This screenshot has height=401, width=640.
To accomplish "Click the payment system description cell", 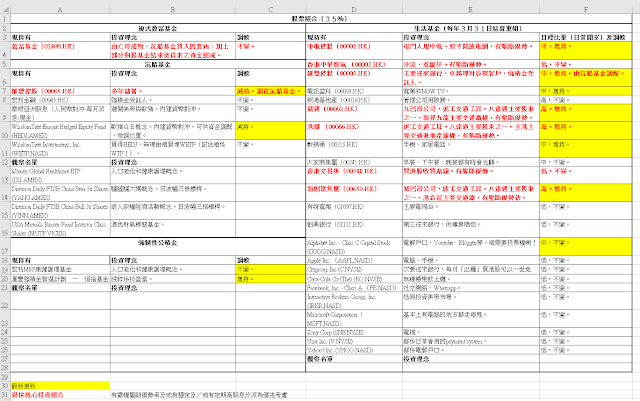I will pyautogui.click(x=471, y=341).
